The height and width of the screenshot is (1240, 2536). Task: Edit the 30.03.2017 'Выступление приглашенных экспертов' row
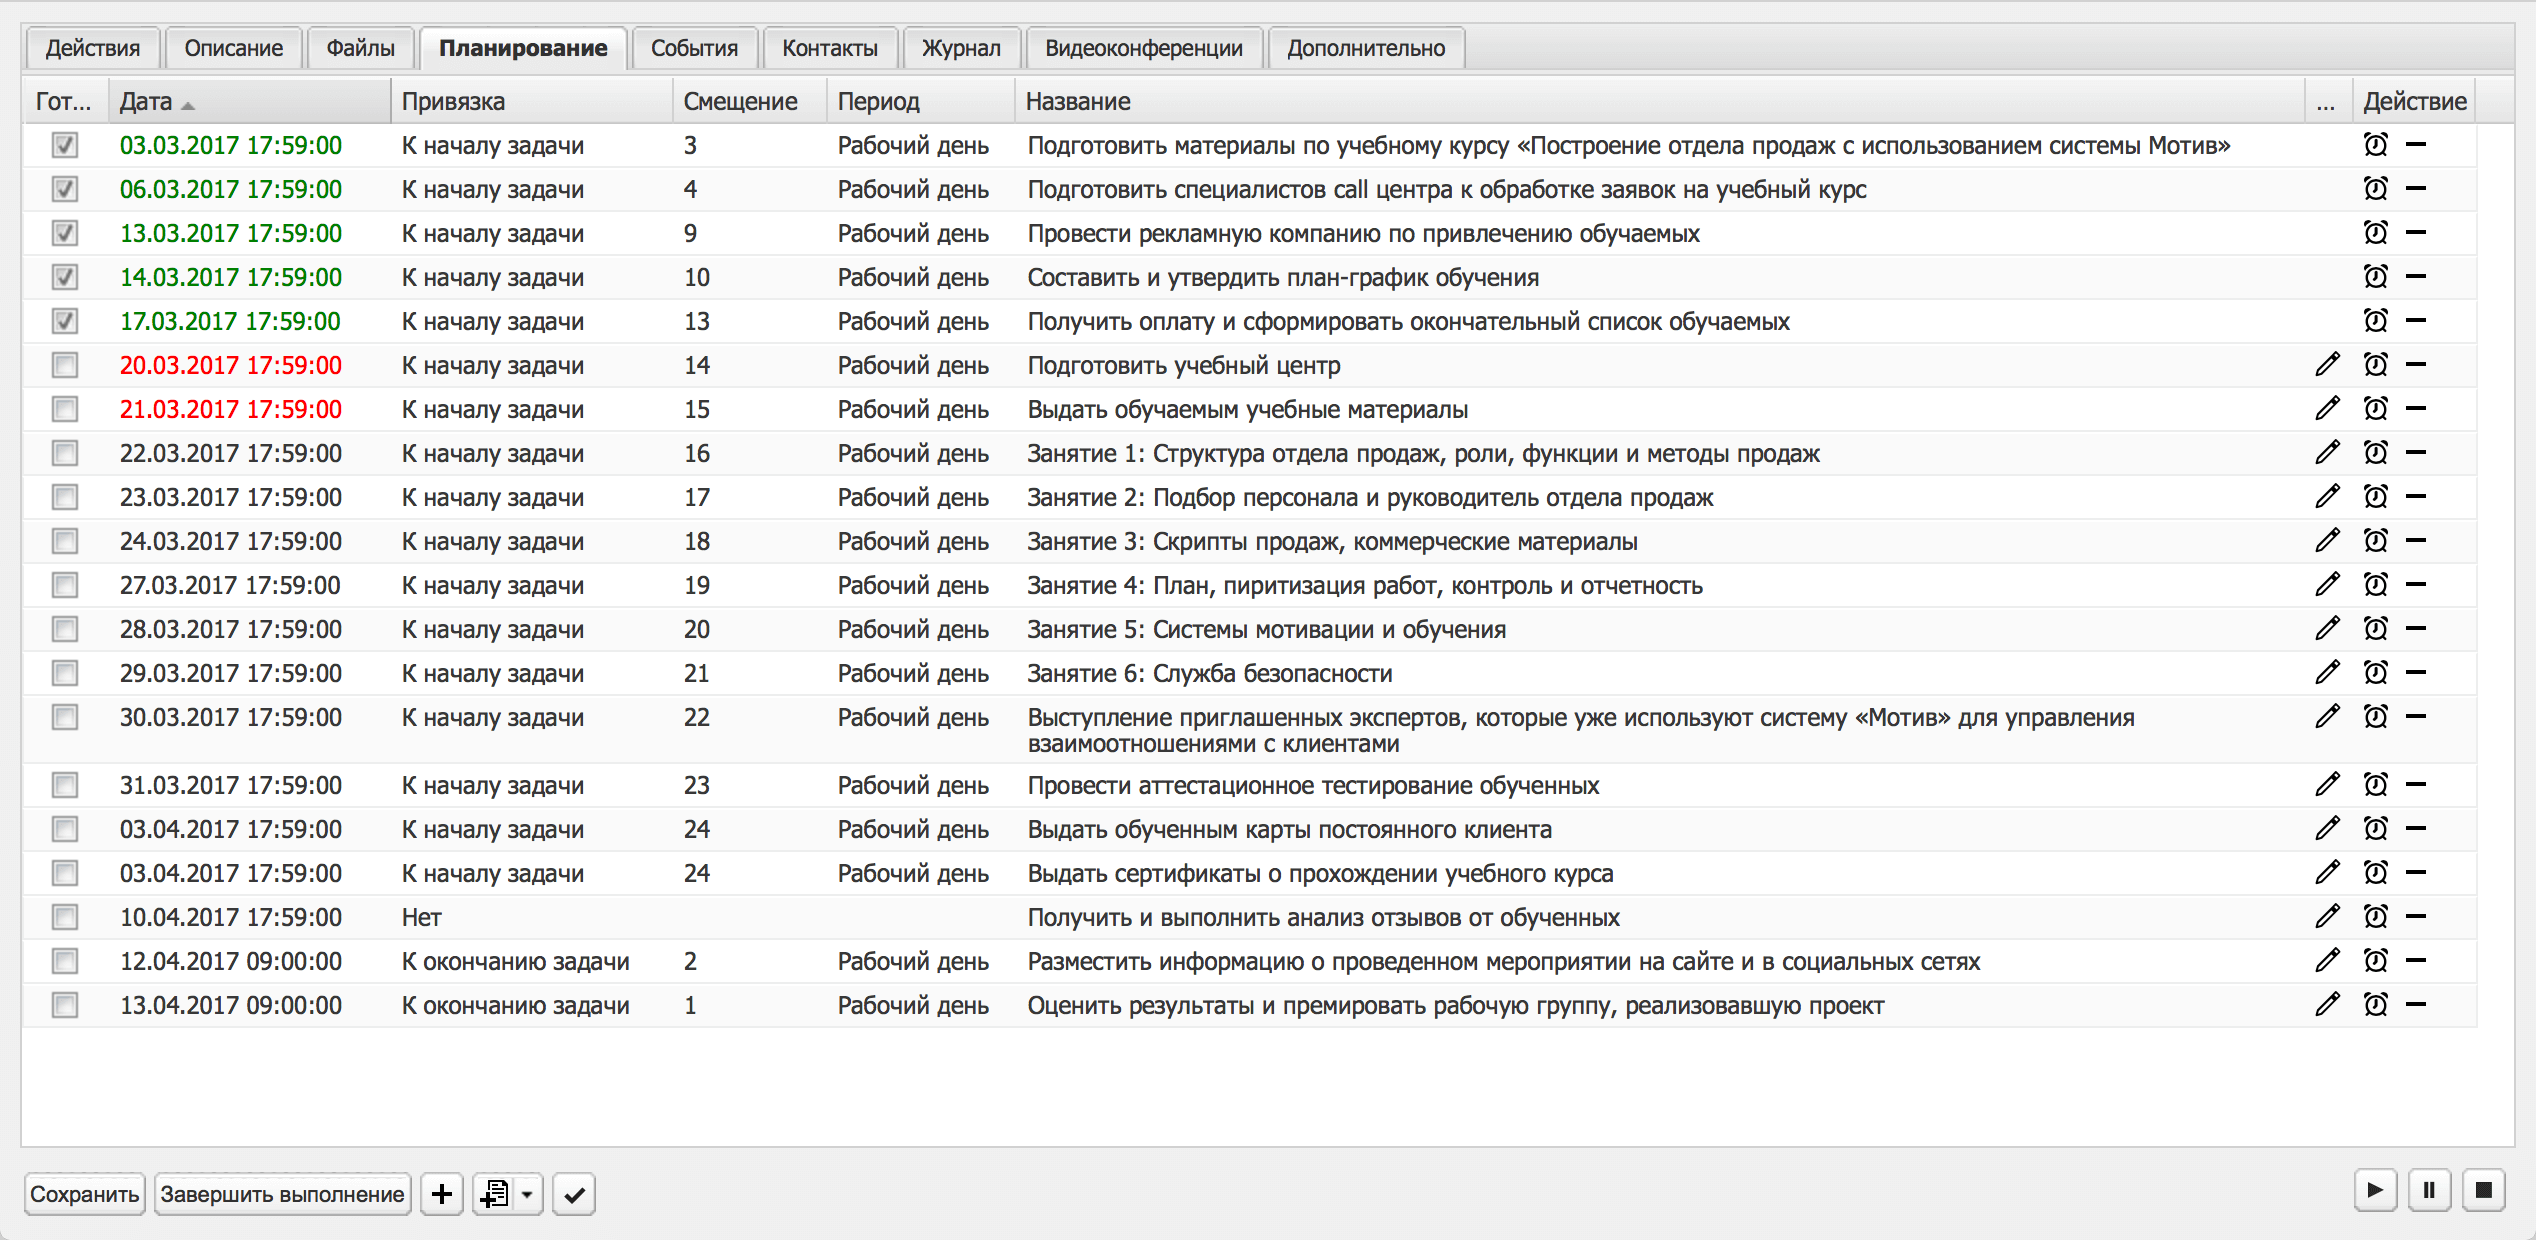2327,717
